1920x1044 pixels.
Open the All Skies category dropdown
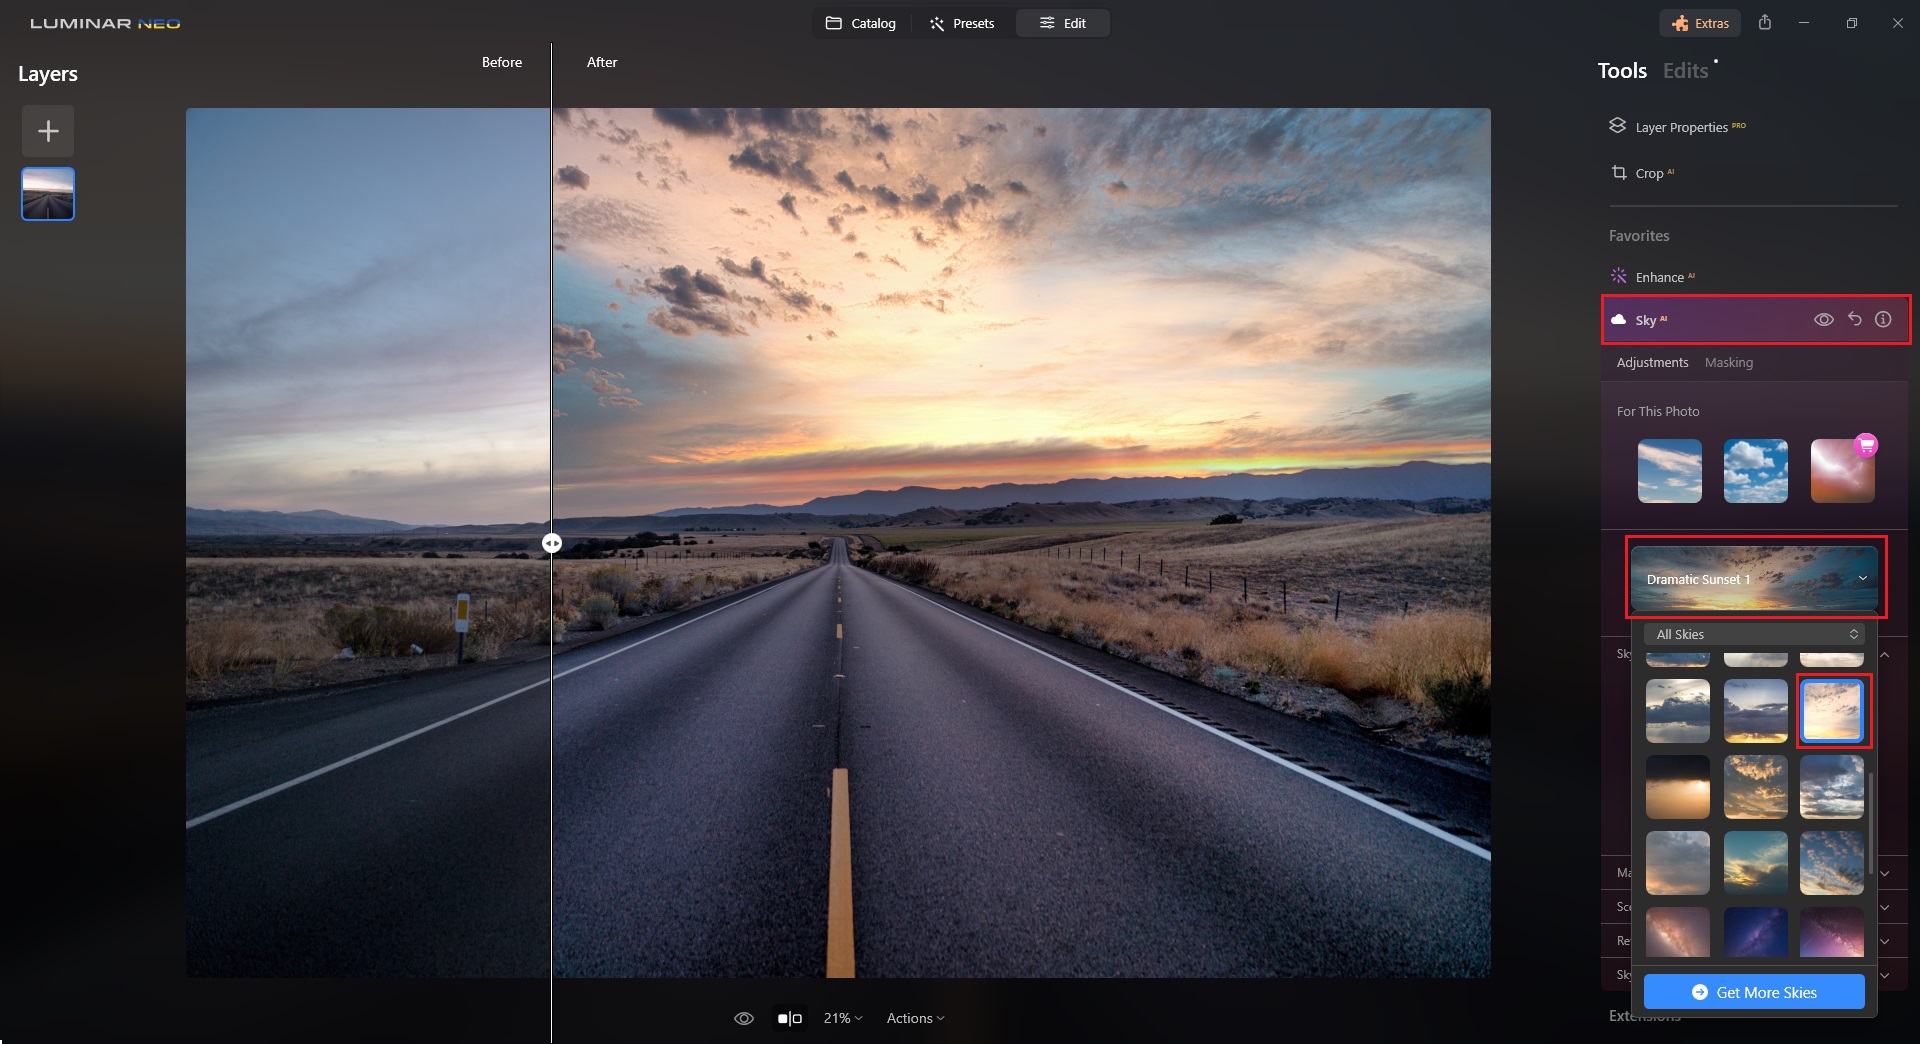1755,634
